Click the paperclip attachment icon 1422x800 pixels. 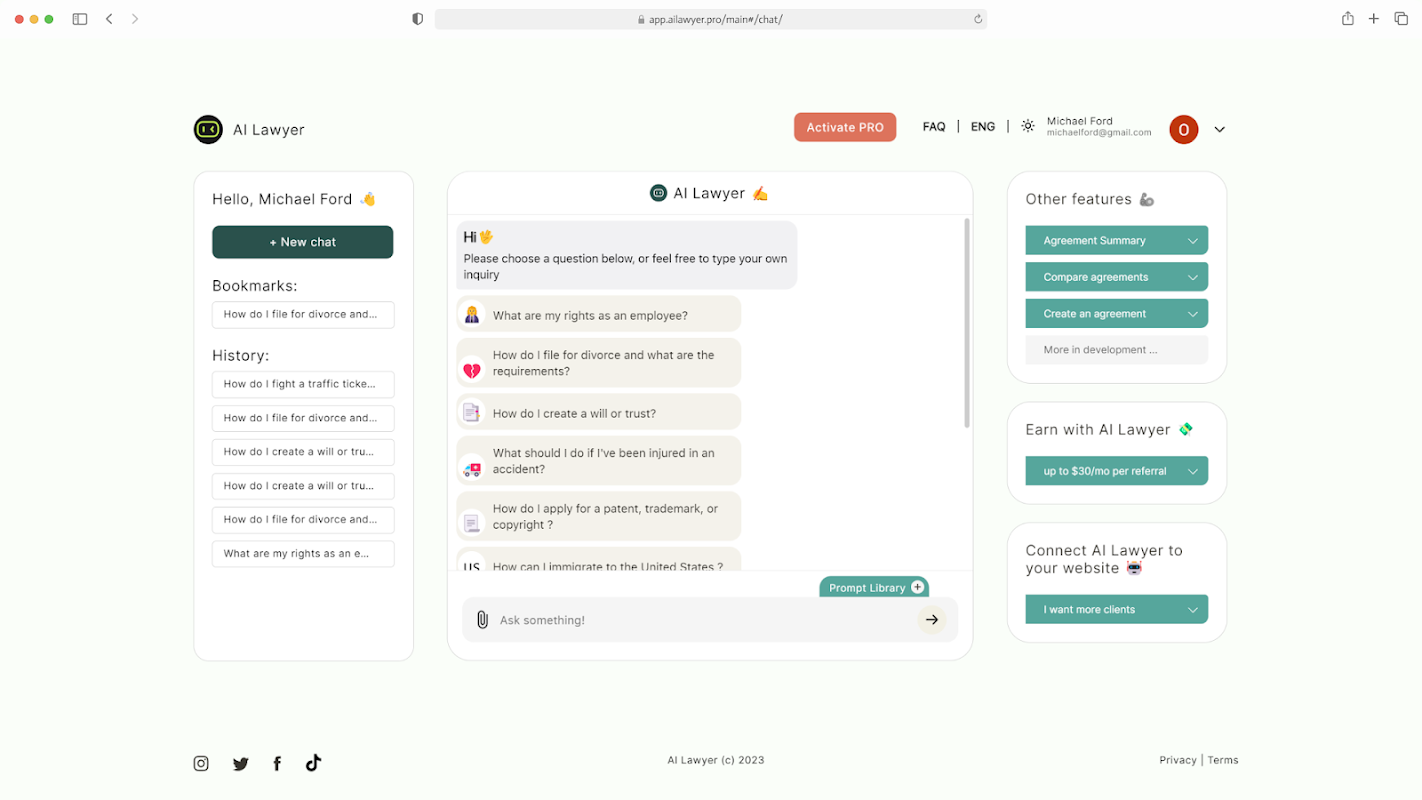[482, 620]
